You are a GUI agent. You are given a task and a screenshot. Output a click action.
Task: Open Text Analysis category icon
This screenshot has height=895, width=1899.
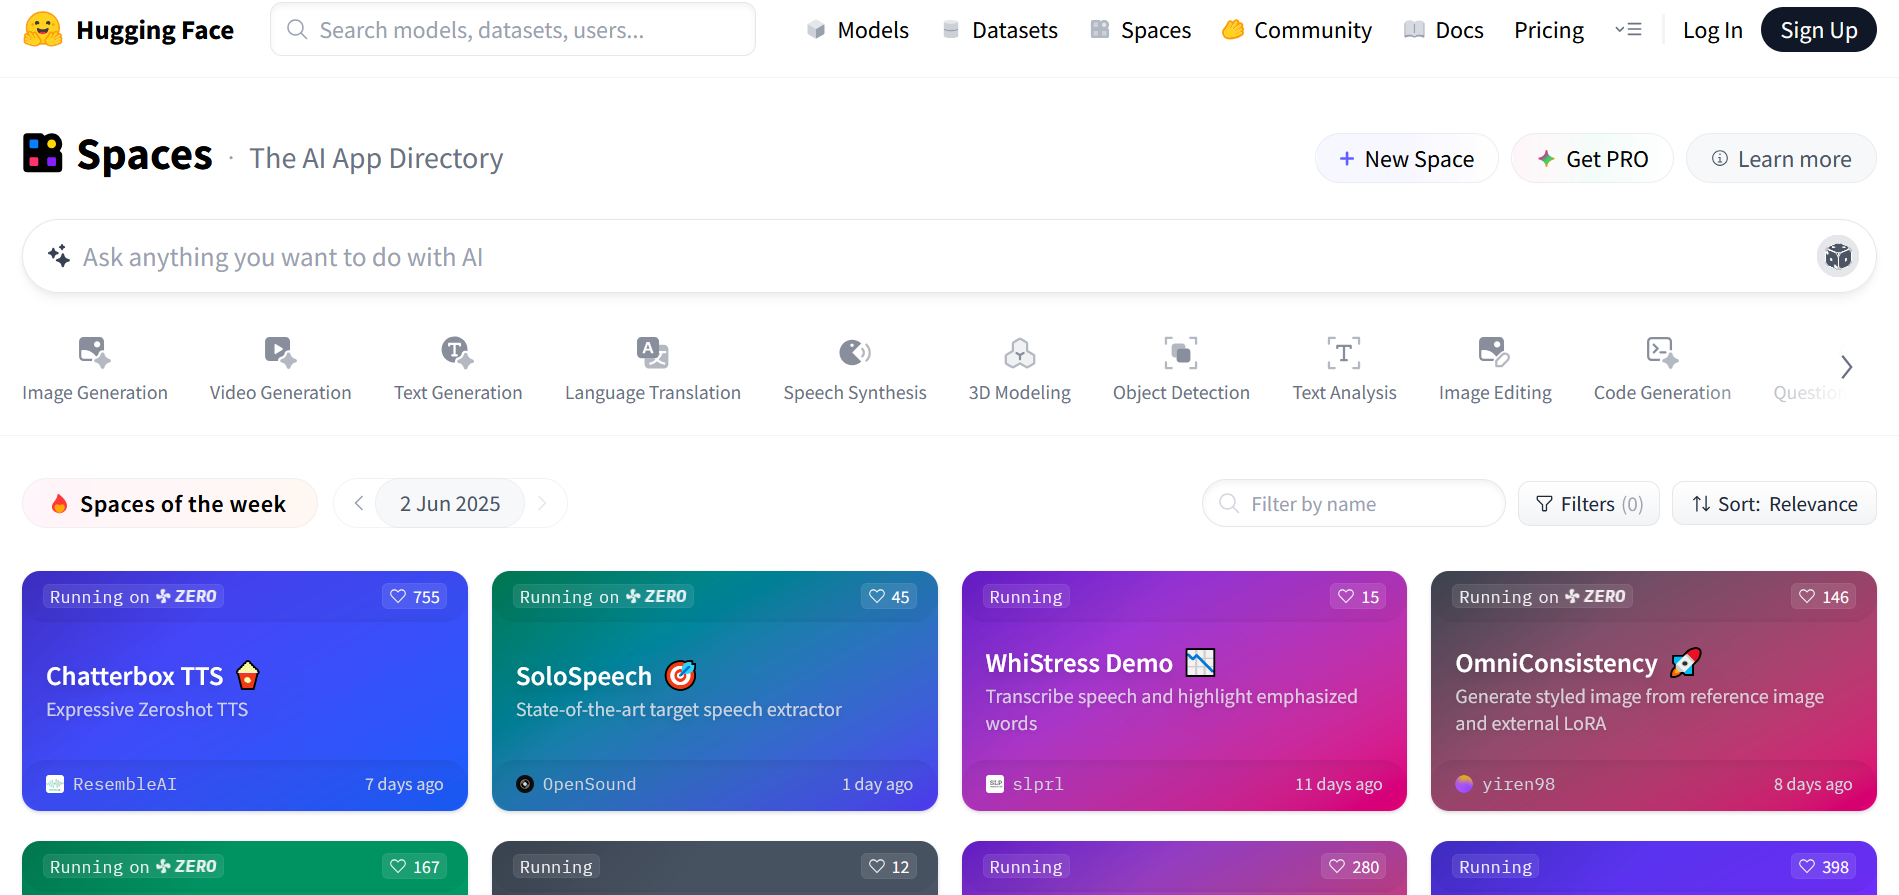coord(1344,352)
